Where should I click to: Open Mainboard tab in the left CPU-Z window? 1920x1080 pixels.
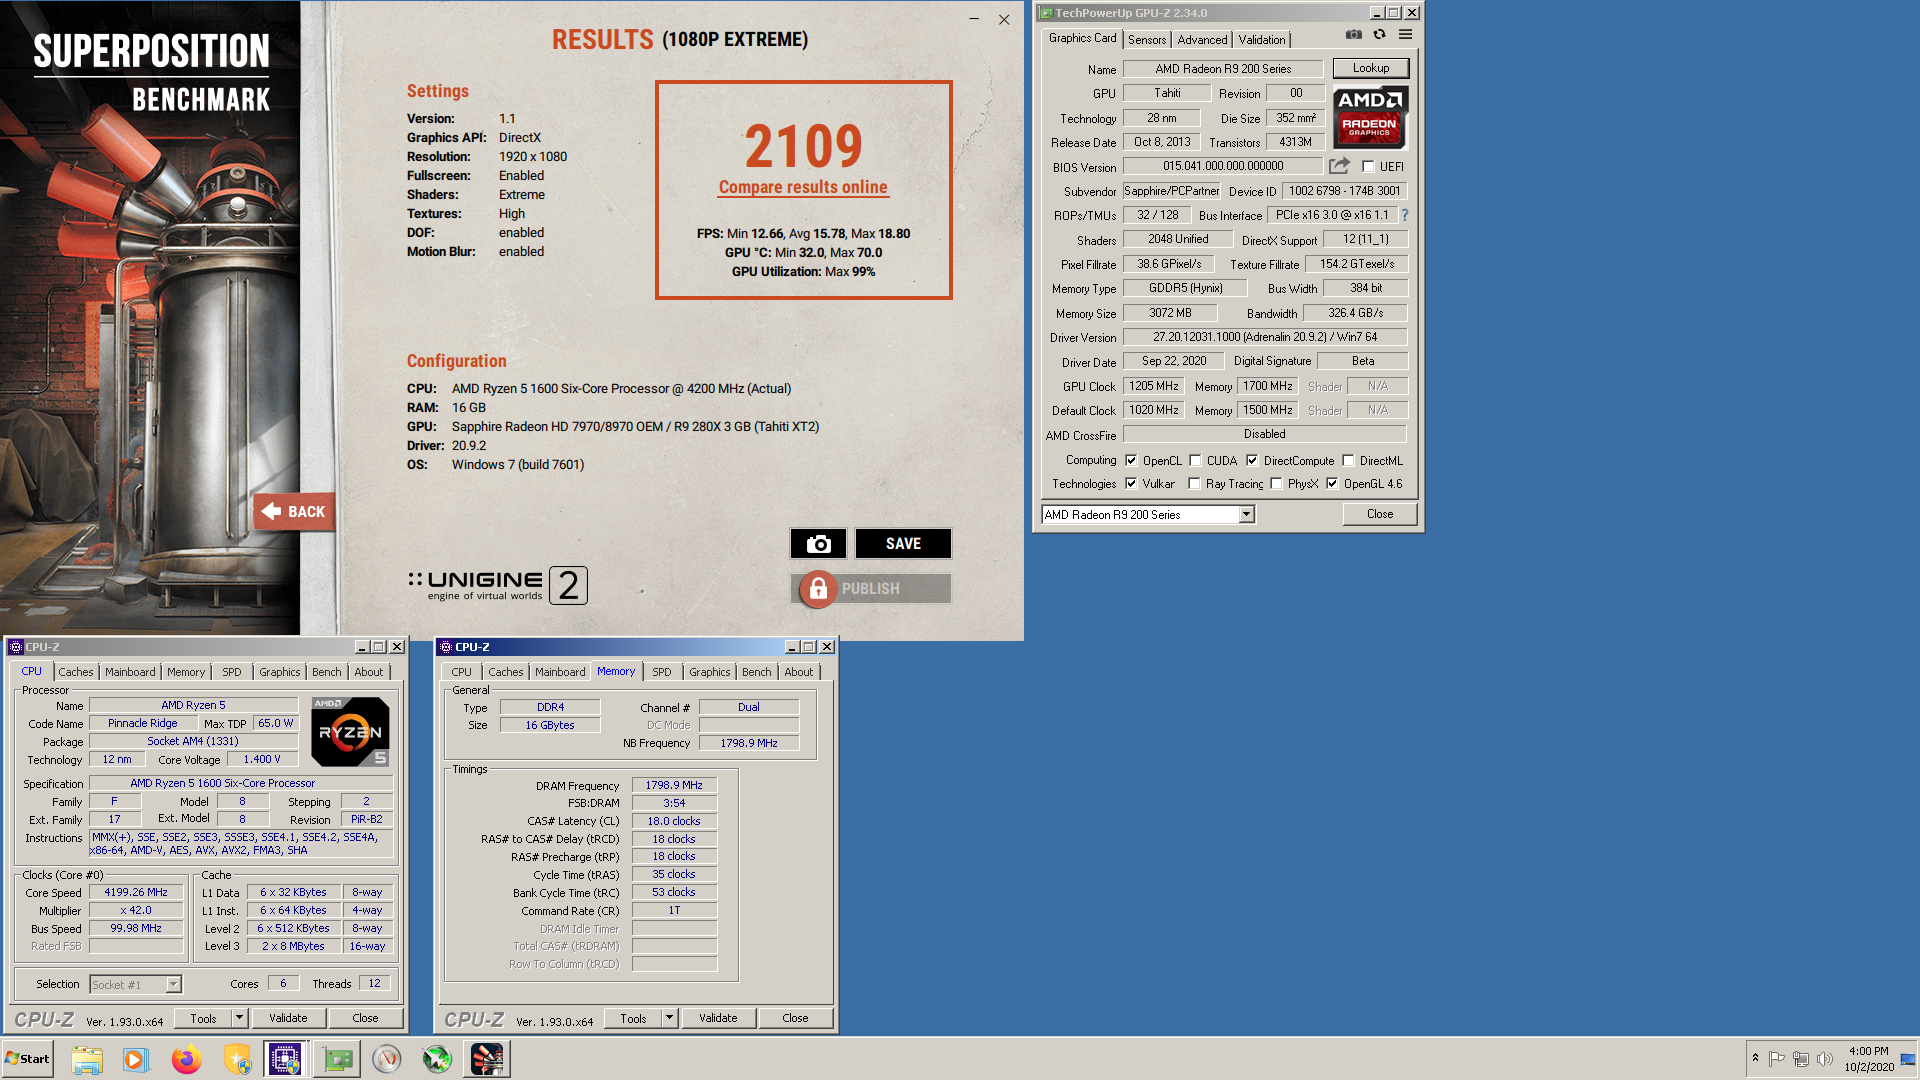pos(130,672)
